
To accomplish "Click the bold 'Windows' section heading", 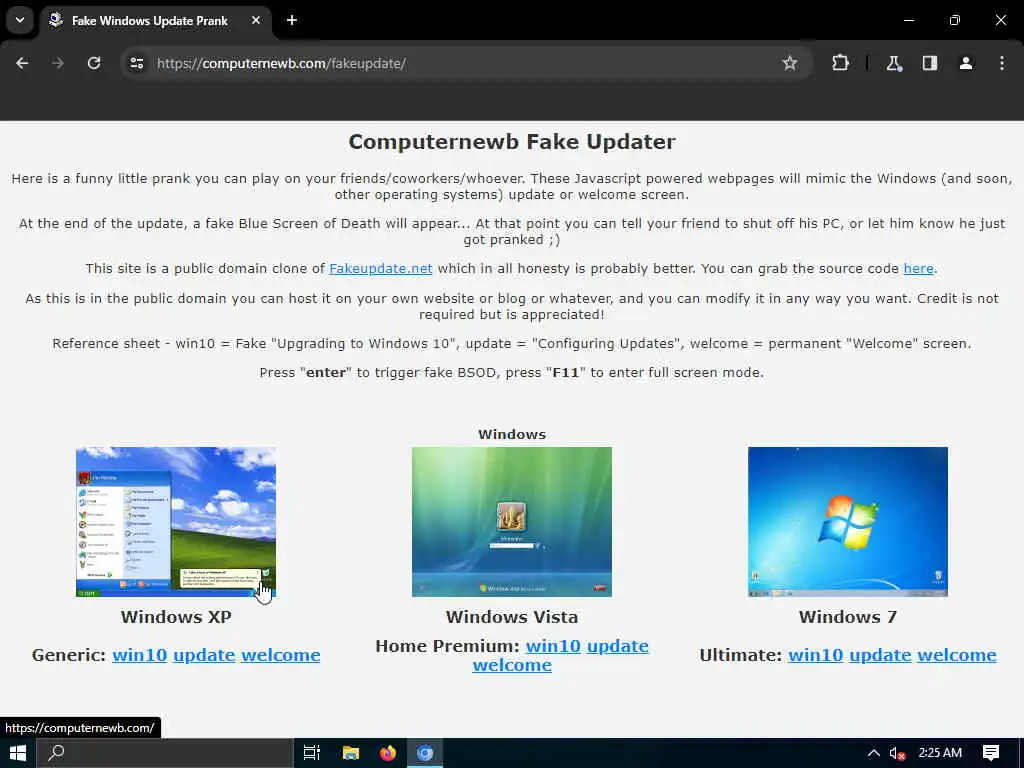I will point(512,434).
